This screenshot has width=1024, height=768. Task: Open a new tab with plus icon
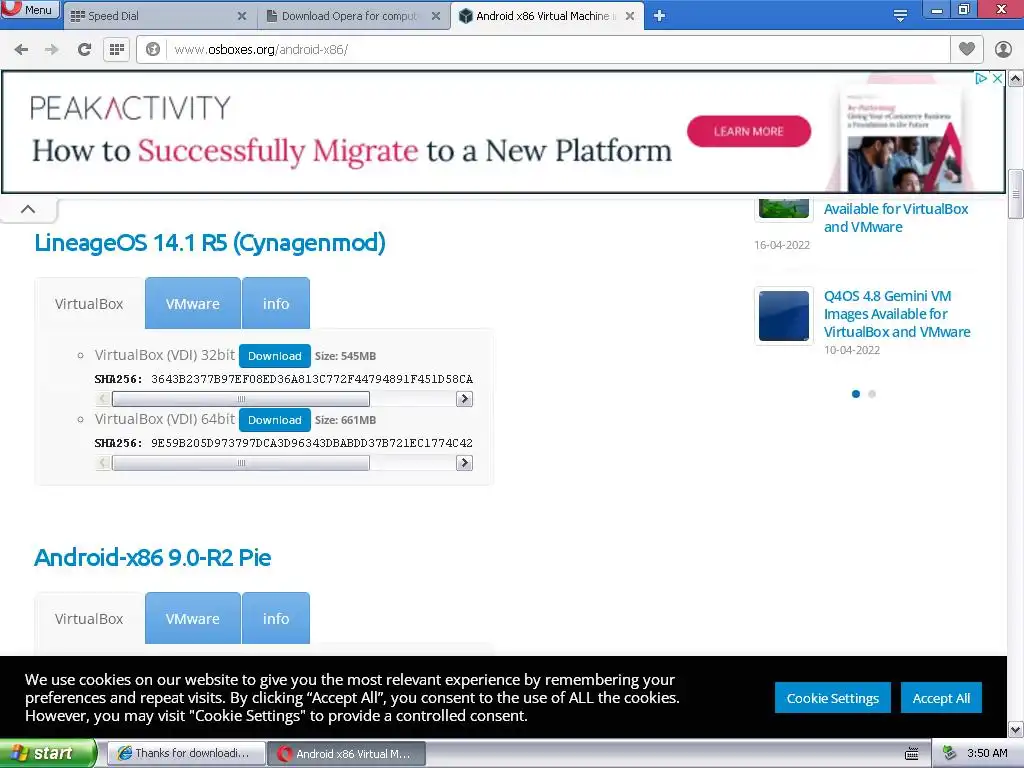coord(660,16)
